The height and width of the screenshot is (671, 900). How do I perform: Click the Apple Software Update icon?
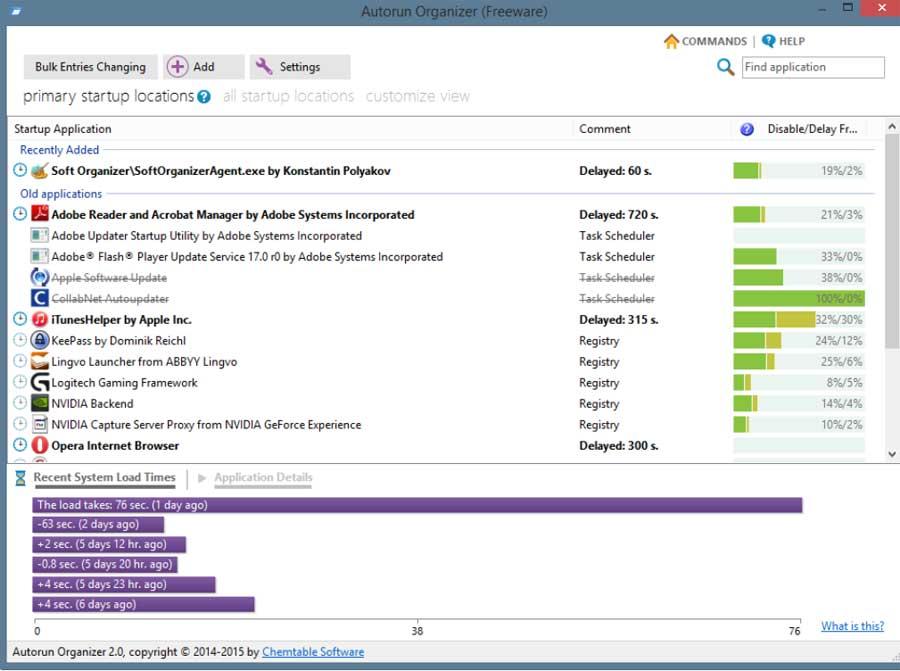click(x=40, y=277)
